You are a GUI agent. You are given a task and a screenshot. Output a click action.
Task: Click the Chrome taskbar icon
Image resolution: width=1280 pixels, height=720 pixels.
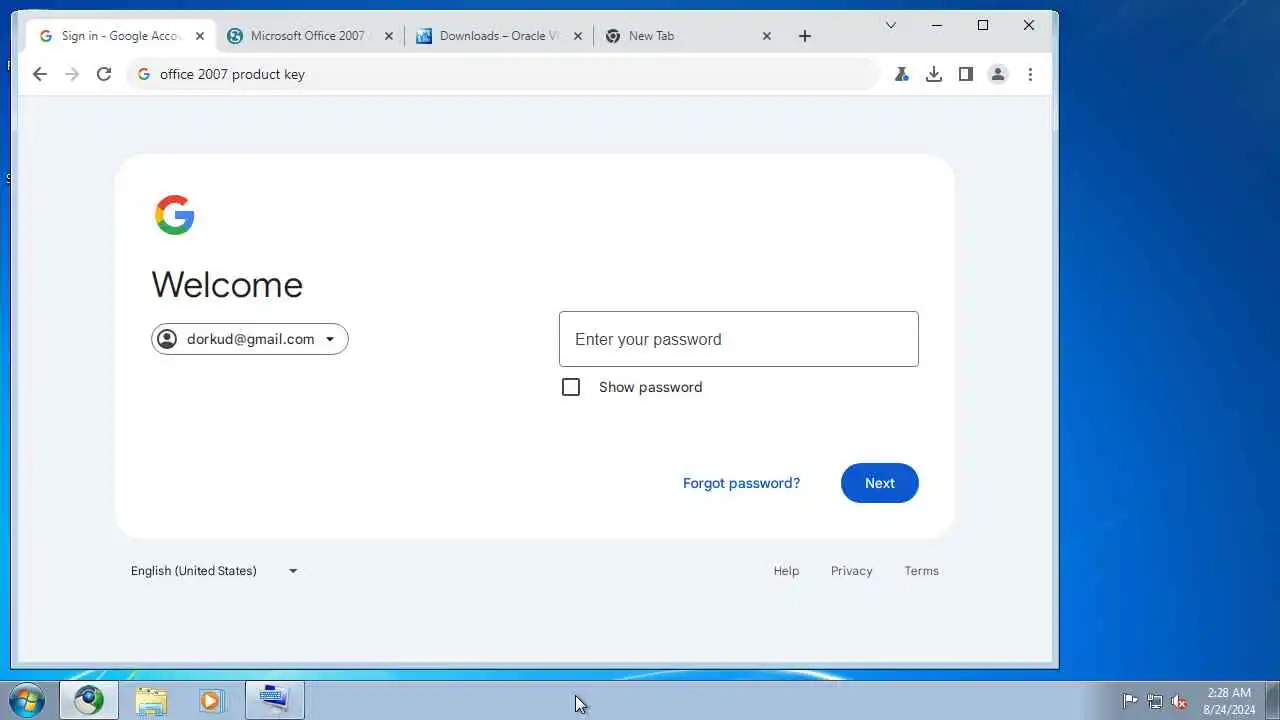pos(89,700)
